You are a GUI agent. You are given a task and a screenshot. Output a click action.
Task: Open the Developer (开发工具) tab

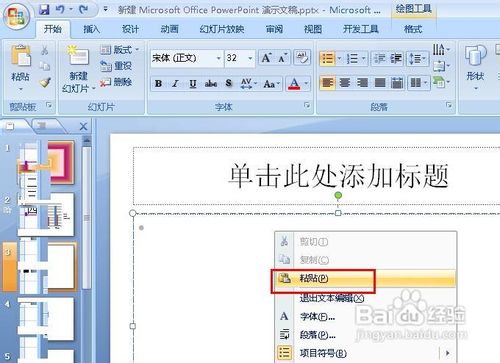tap(361, 29)
